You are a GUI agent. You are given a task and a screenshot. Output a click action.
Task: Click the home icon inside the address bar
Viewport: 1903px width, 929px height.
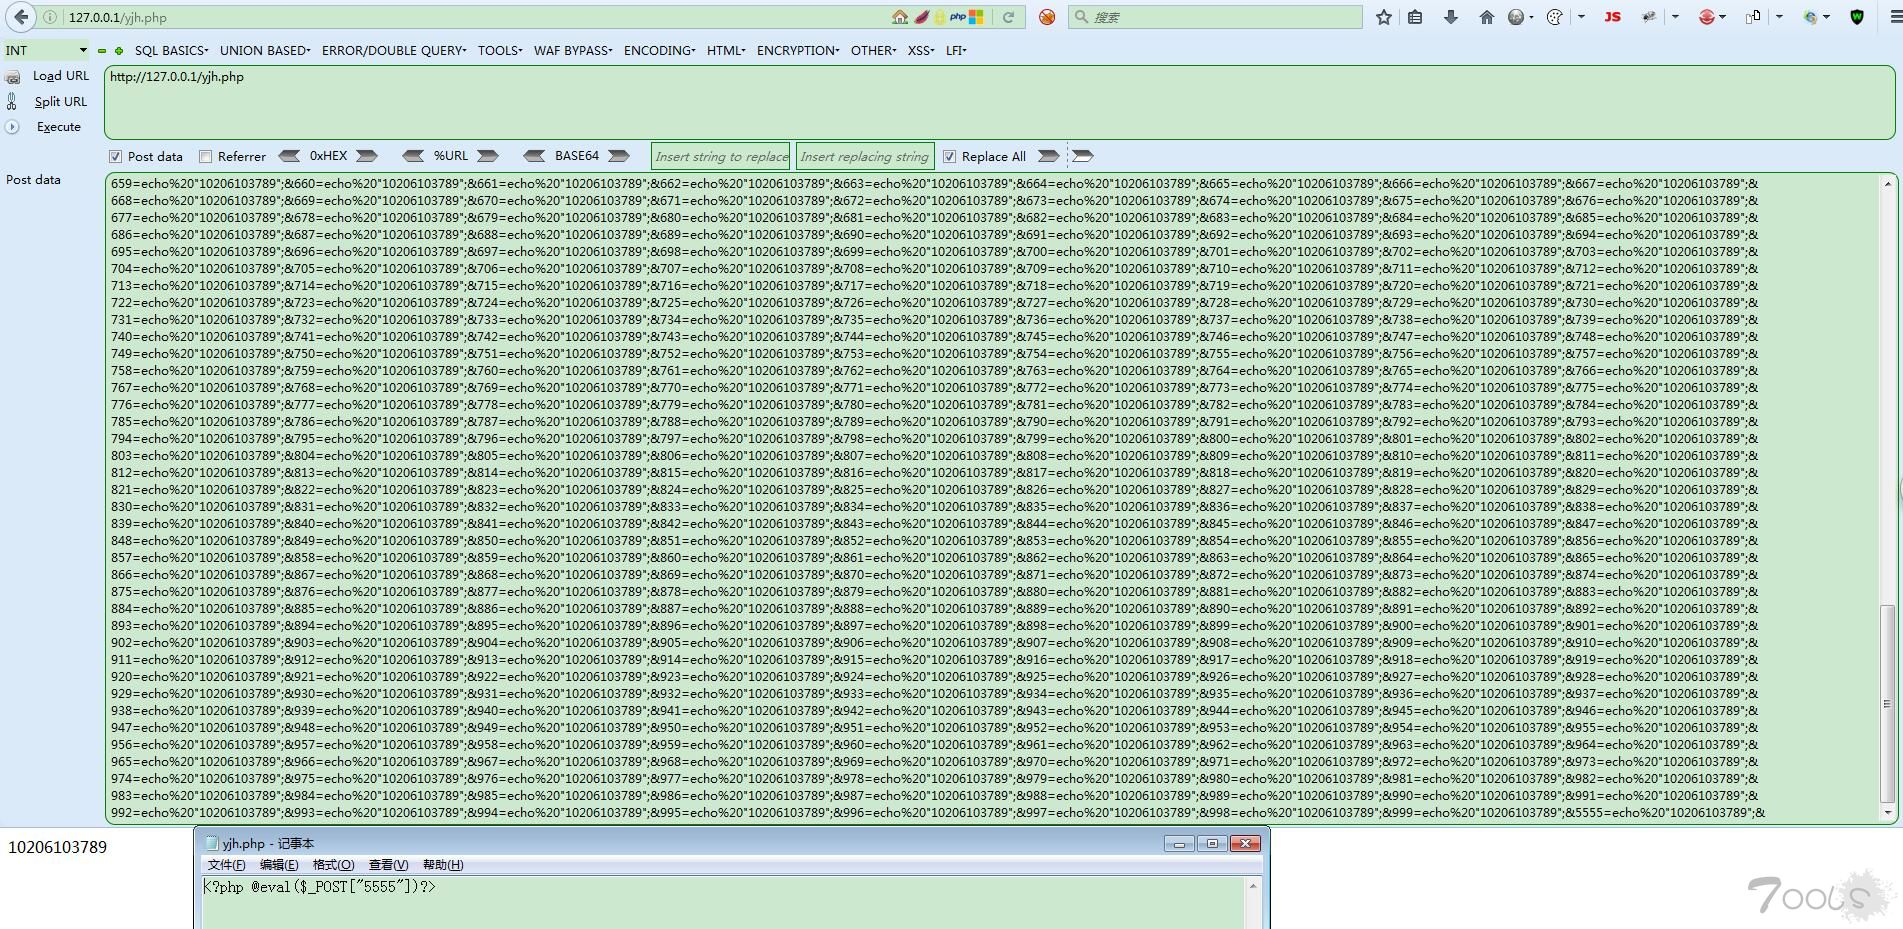pyautogui.click(x=900, y=17)
